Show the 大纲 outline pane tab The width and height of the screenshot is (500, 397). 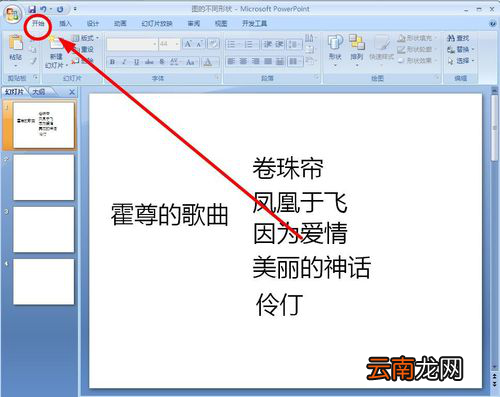tap(39, 92)
